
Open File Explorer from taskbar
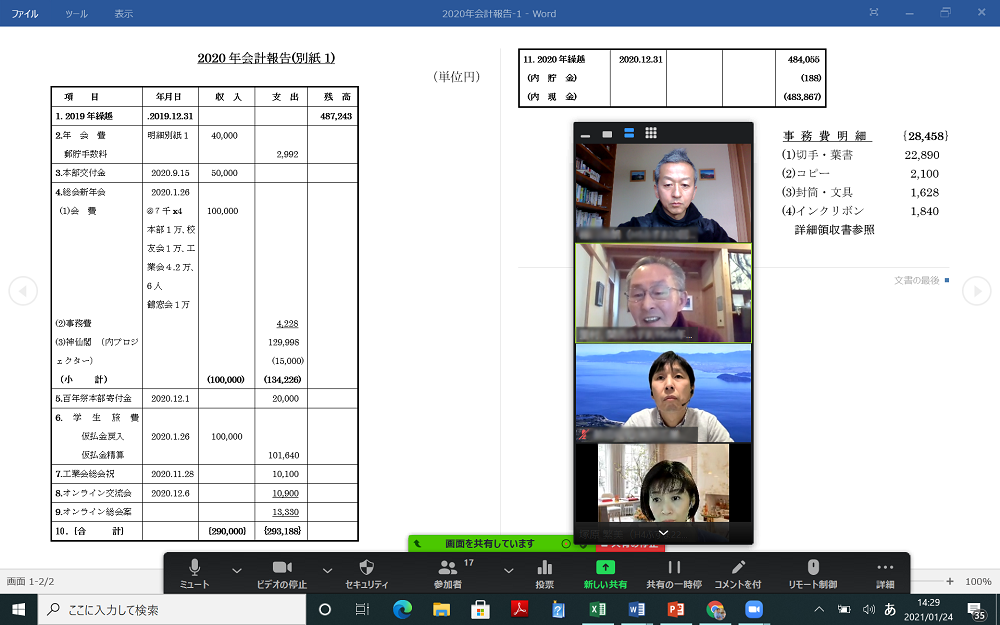tap(441, 610)
